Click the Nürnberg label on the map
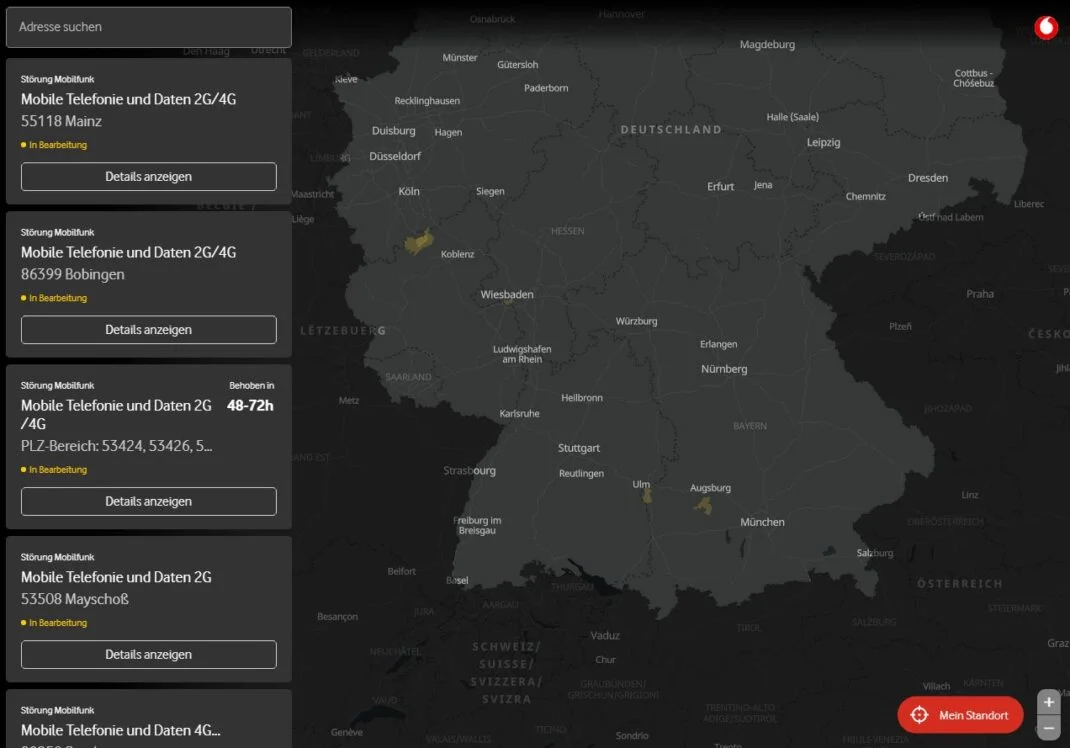Image resolution: width=1070 pixels, height=748 pixels. (x=724, y=369)
